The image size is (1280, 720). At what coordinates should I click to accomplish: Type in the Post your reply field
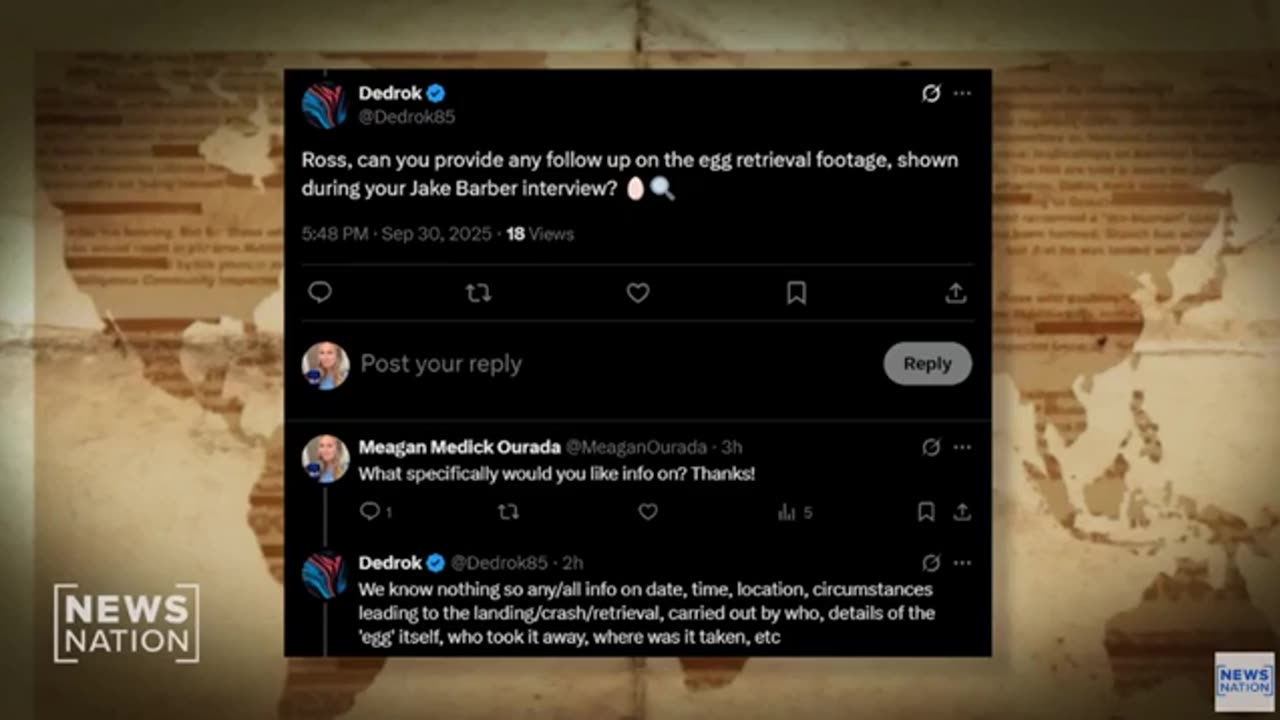(x=600, y=364)
